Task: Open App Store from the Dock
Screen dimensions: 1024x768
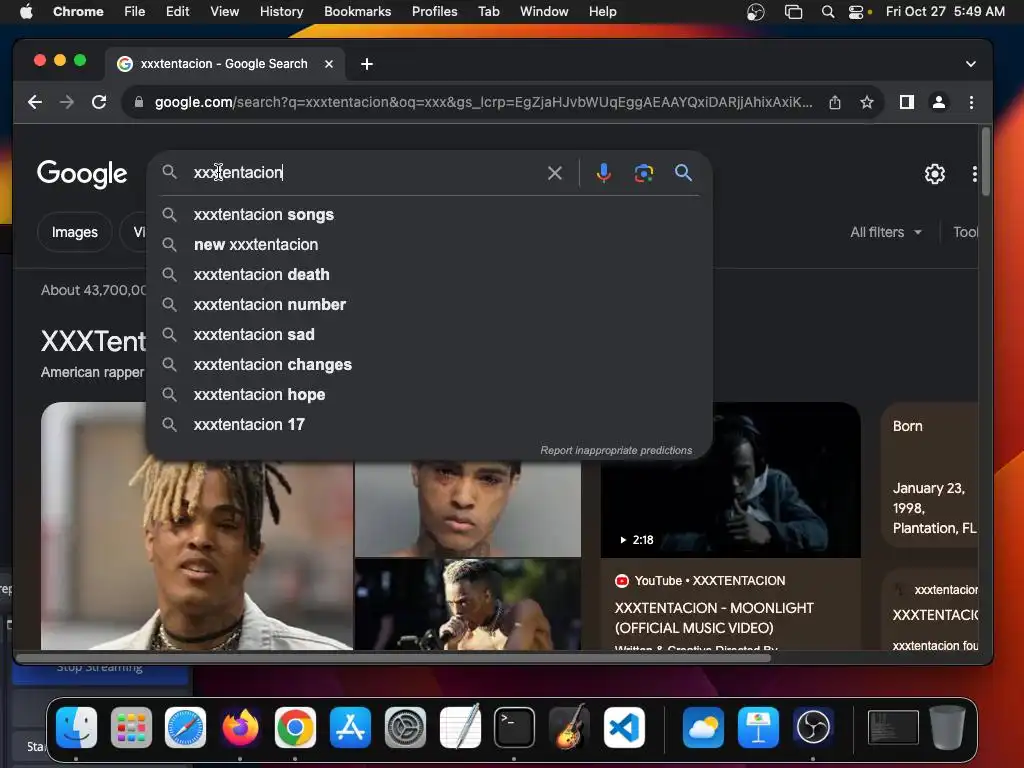Action: tap(350, 727)
